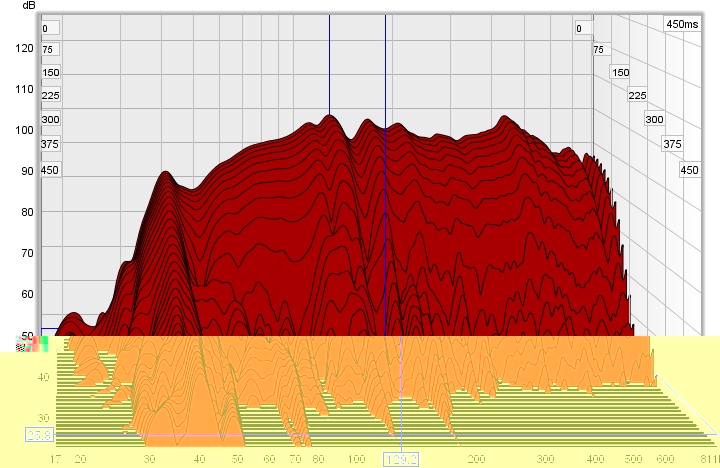Click the 300 ms marker on the right time axis
Image resolution: width=720 pixels, height=468 pixels.
(654, 120)
